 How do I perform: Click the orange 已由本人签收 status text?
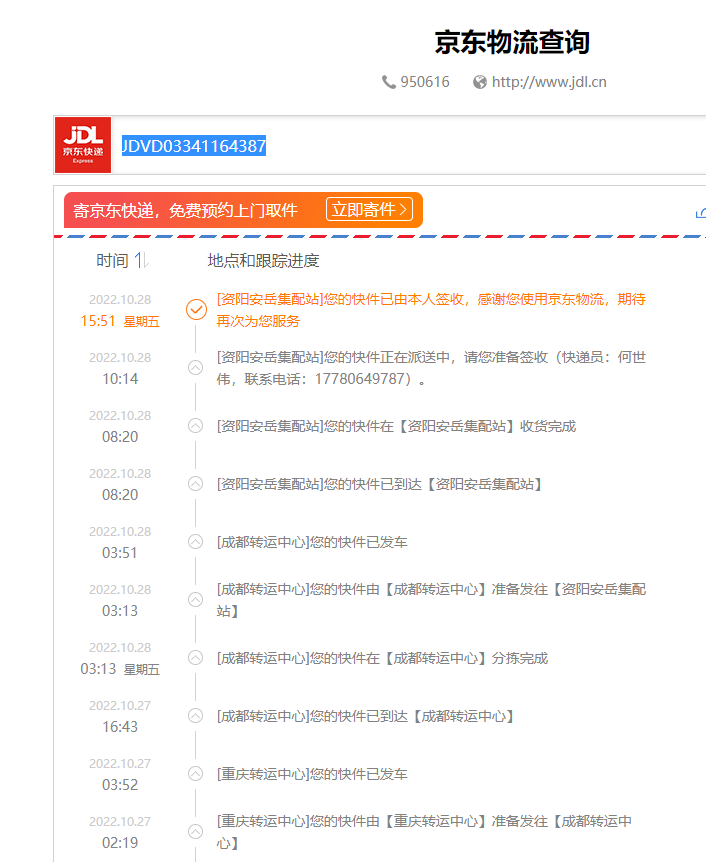point(431,310)
